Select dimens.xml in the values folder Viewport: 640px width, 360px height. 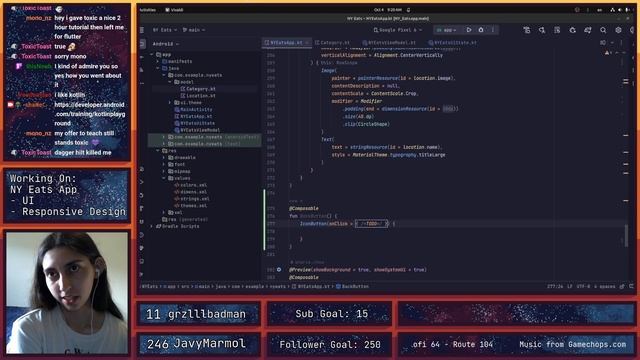pos(191,192)
